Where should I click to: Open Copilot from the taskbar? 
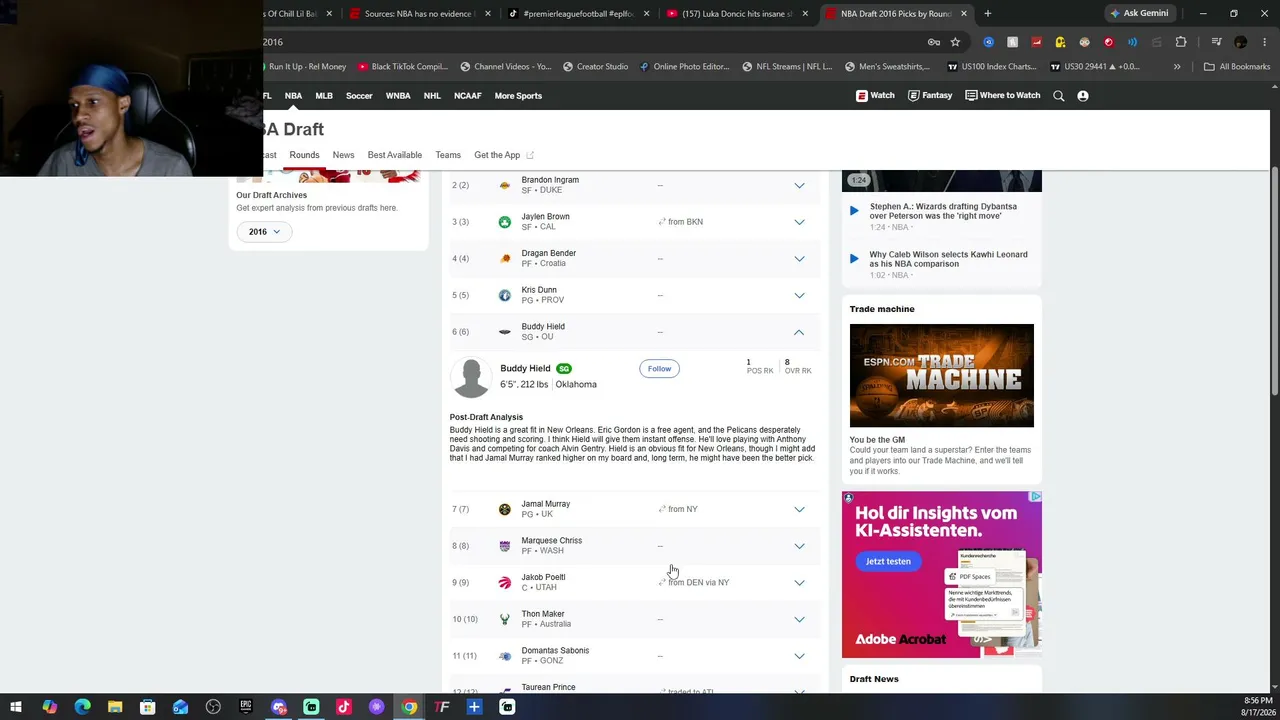[49, 707]
